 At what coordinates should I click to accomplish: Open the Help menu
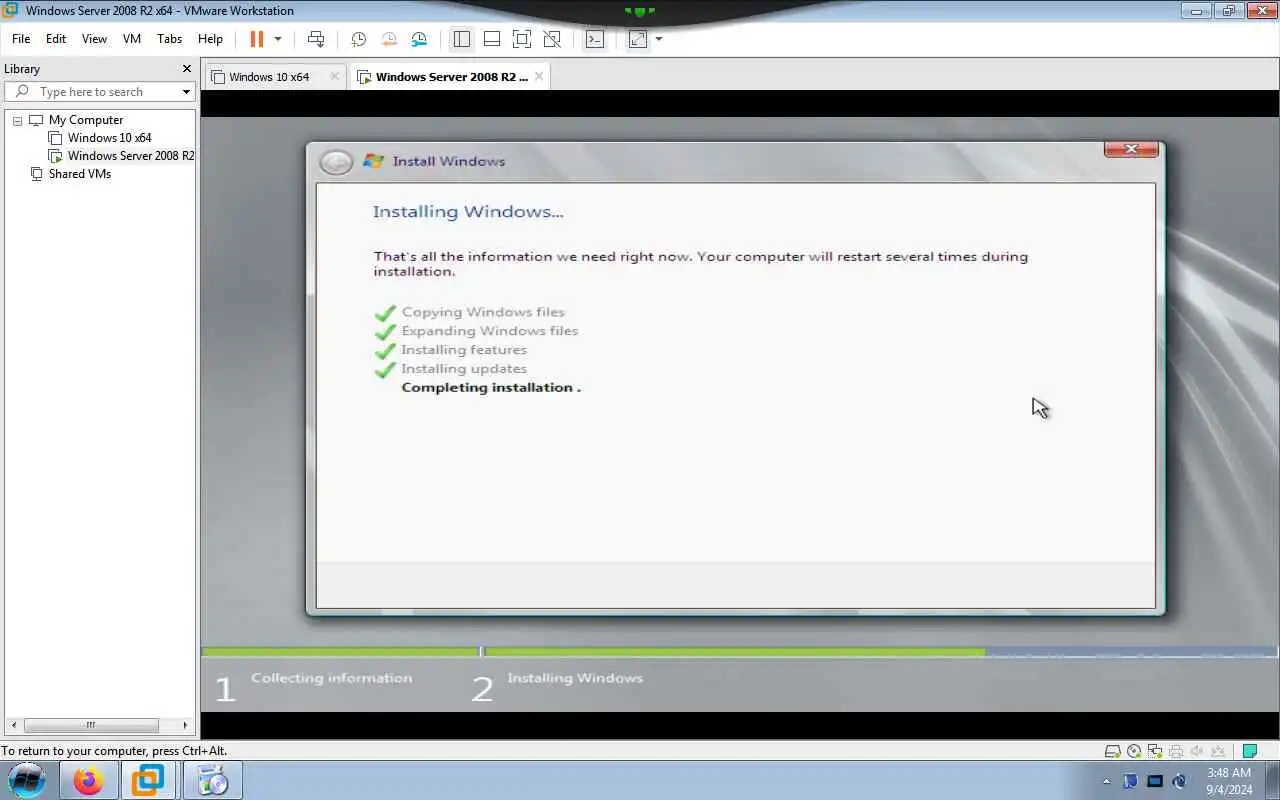(x=210, y=39)
